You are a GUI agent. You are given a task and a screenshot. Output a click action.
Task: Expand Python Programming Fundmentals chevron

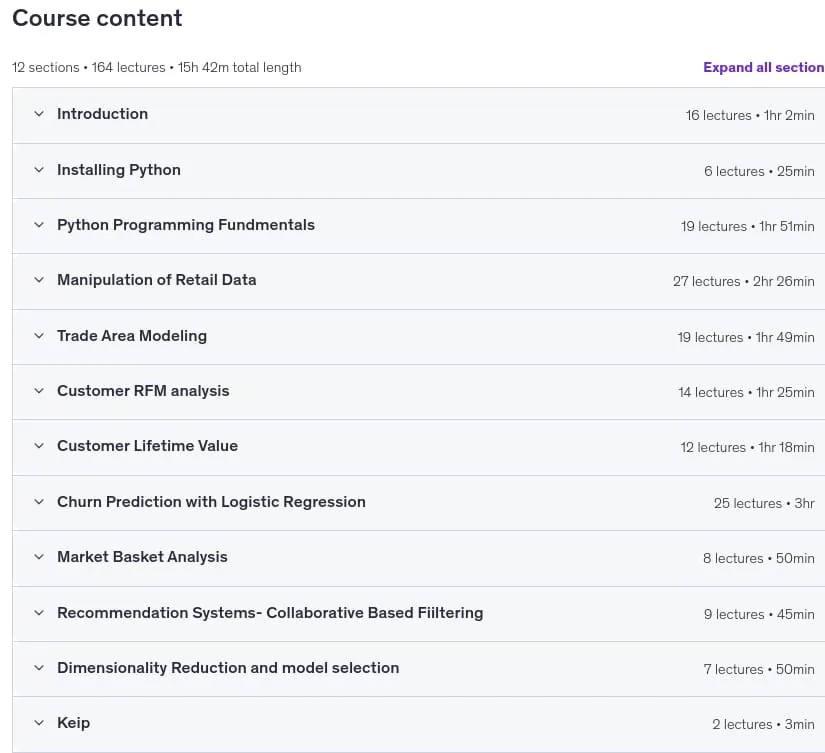pyautogui.click(x=39, y=225)
